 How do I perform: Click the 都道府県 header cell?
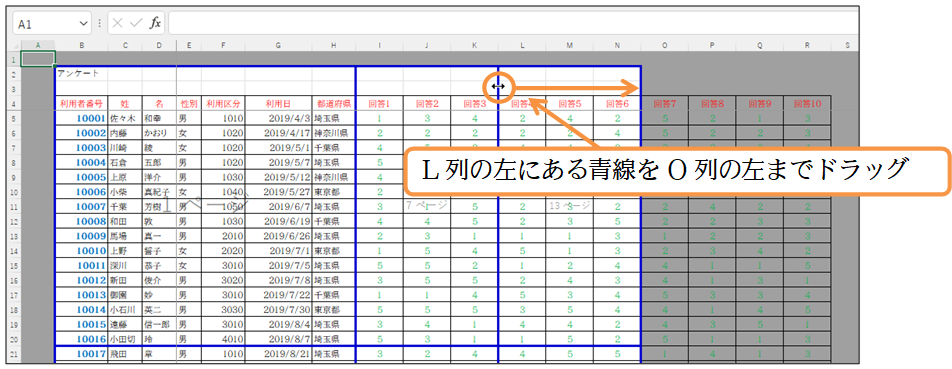click(x=333, y=103)
